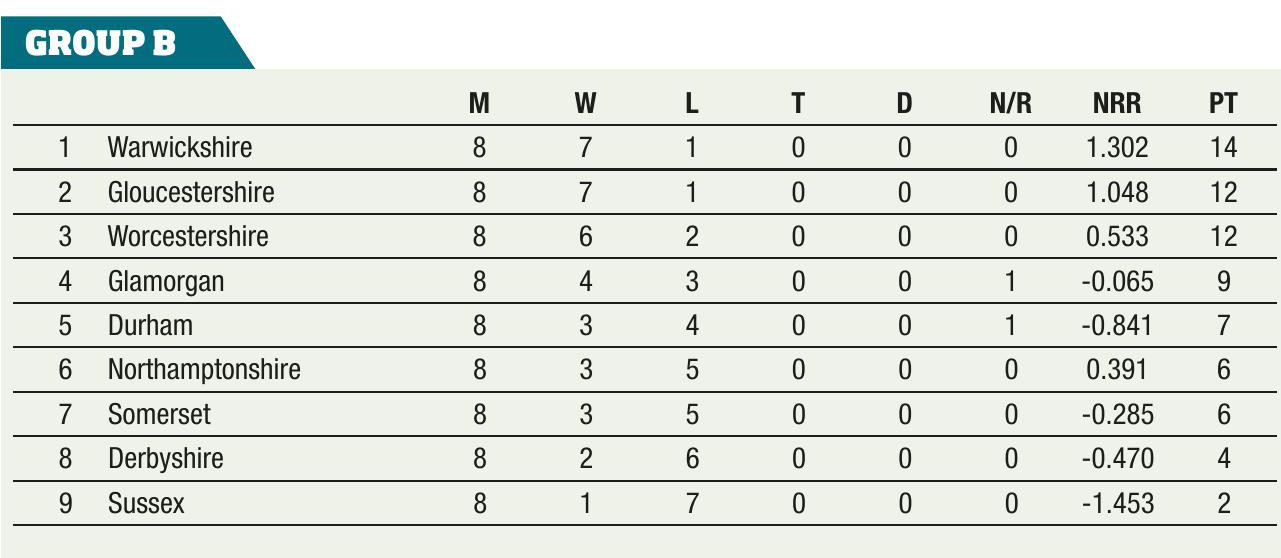
Task: Select Somerset in the standings
Action: pyautogui.click(x=159, y=414)
